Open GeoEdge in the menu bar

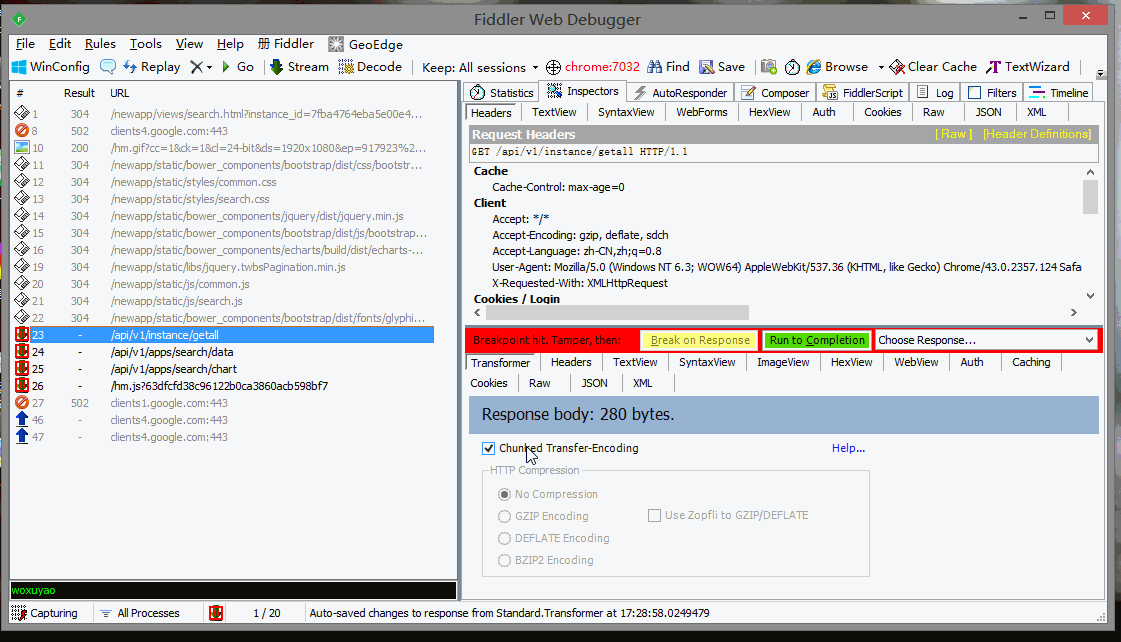365,44
